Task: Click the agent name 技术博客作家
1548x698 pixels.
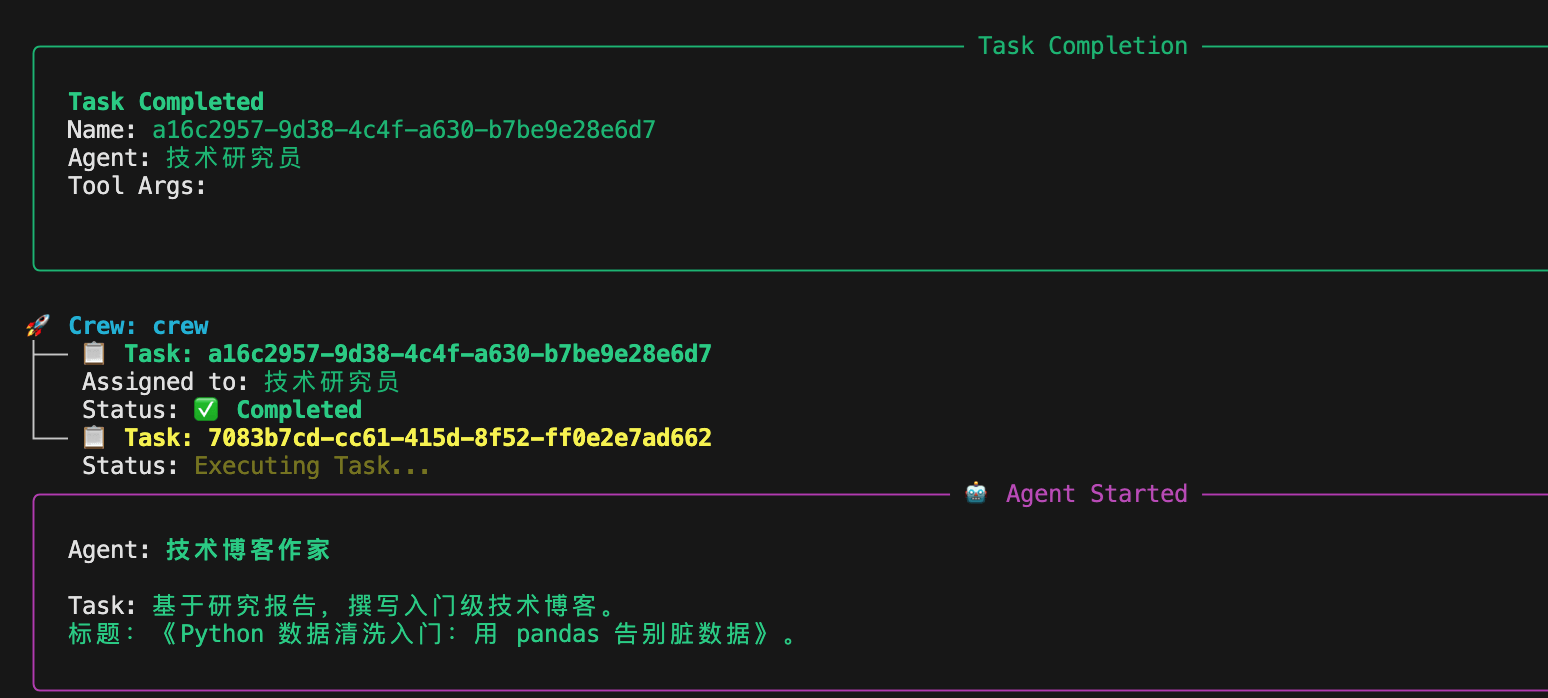Action: click(x=248, y=550)
